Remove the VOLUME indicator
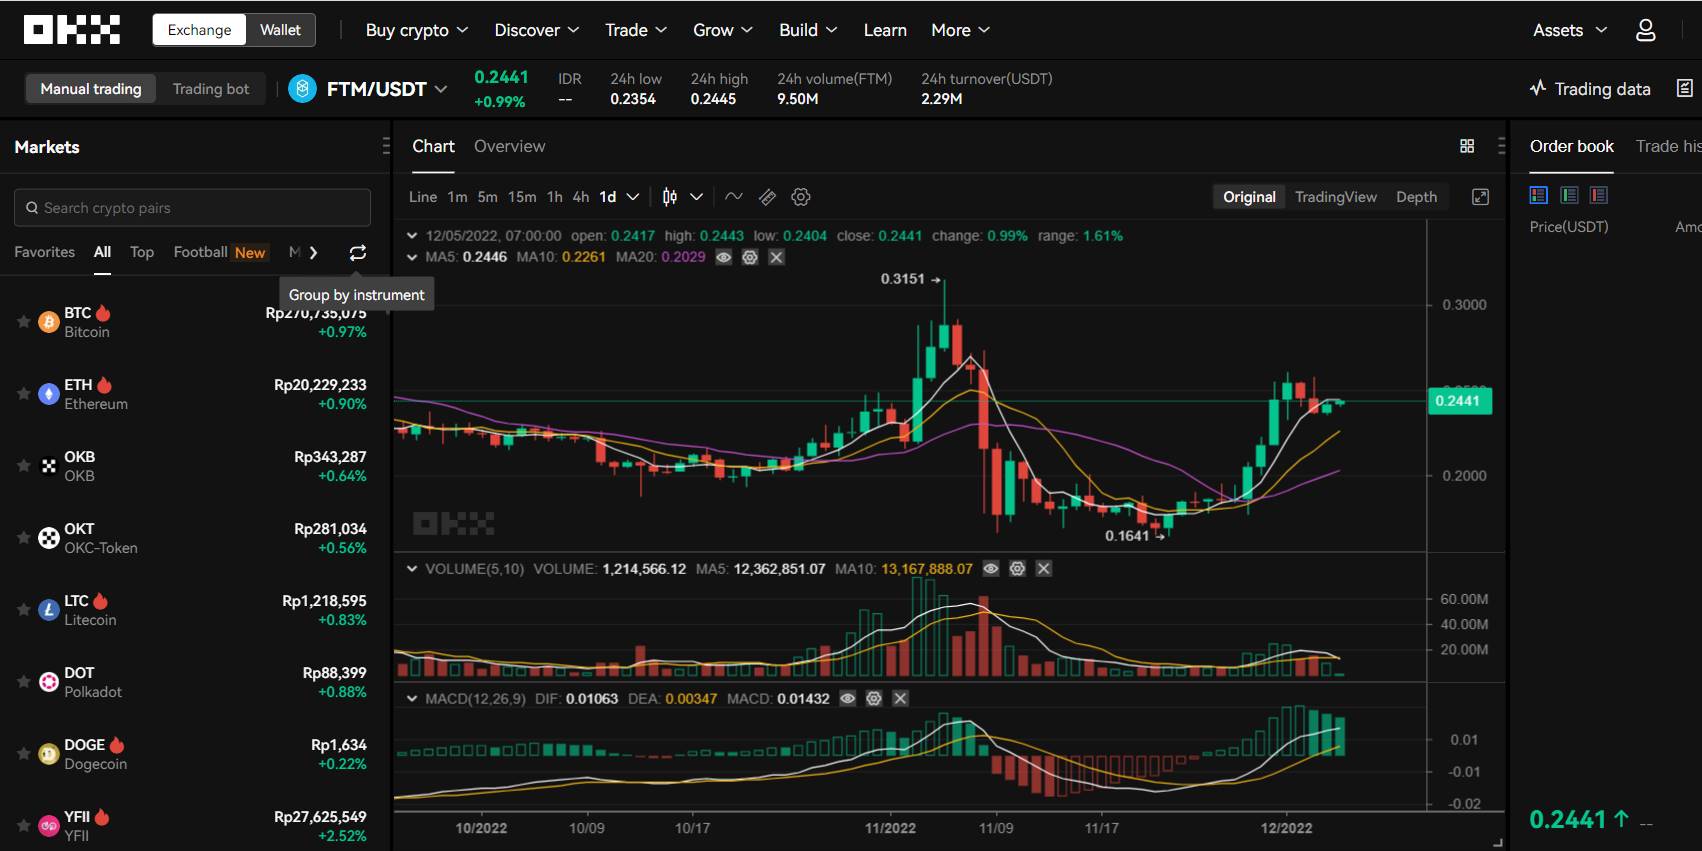1702x851 pixels. click(1043, 569)
